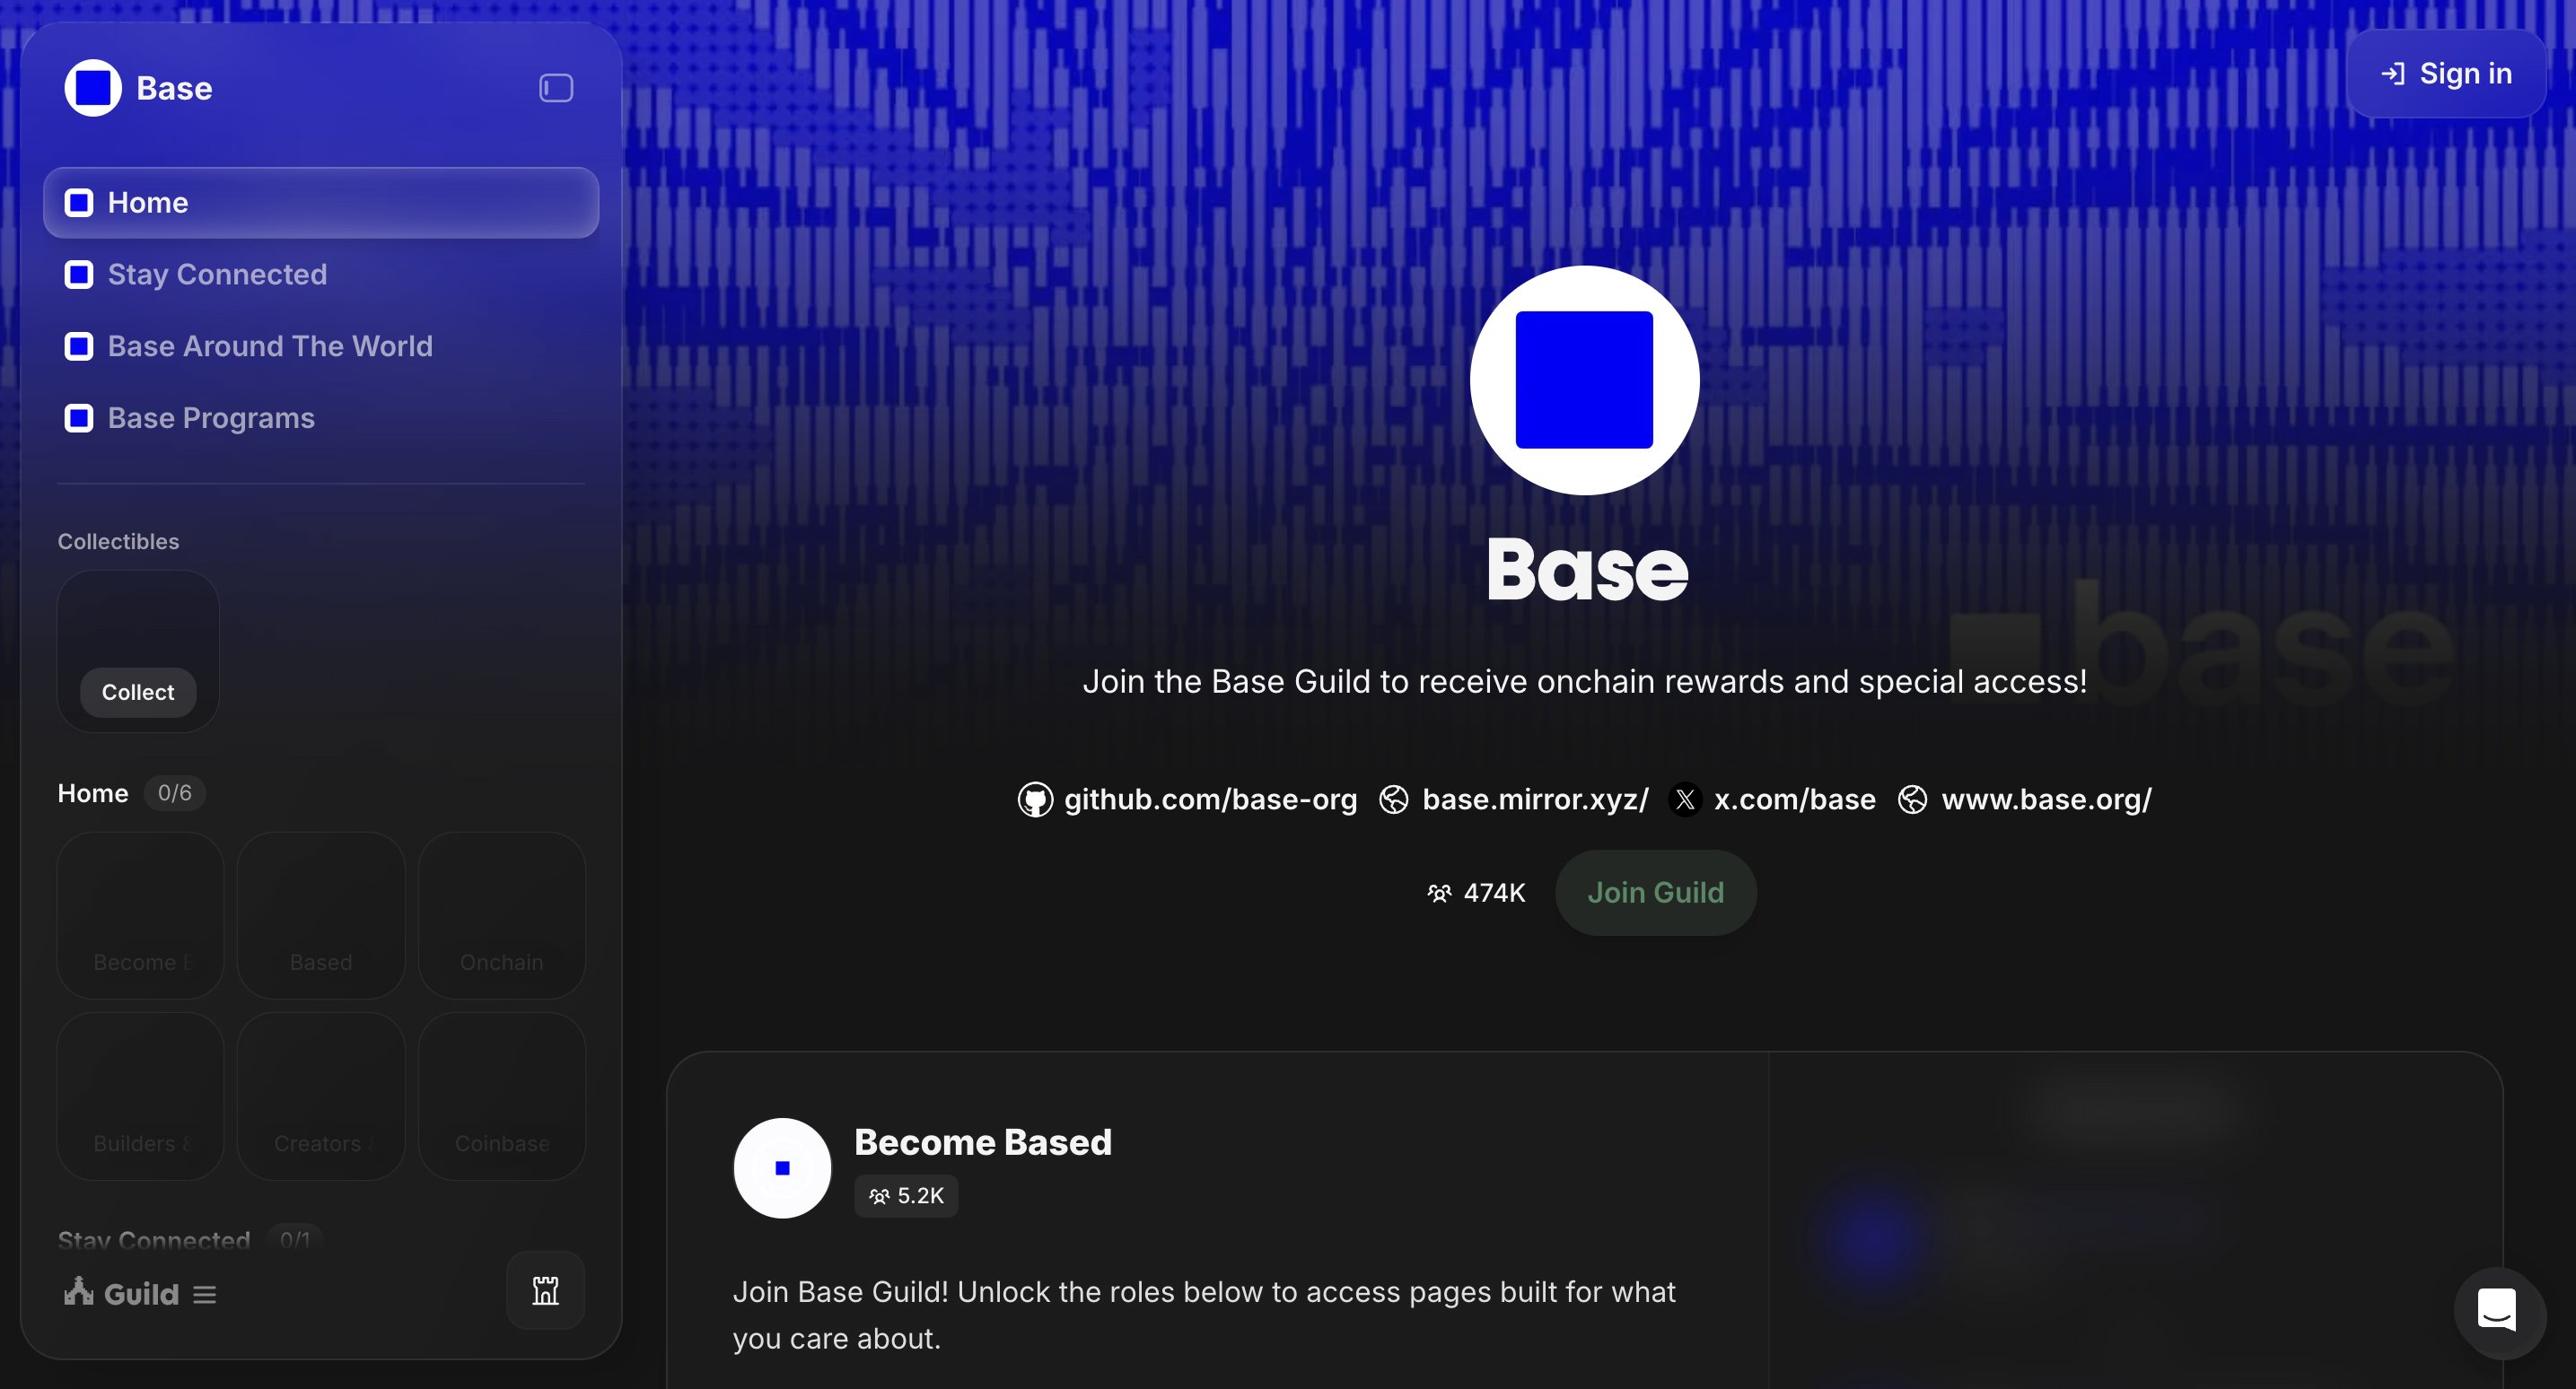Open the Home section in the sidebar
This screenshot has width=2576, height=1389.
(x=148, y=202)
